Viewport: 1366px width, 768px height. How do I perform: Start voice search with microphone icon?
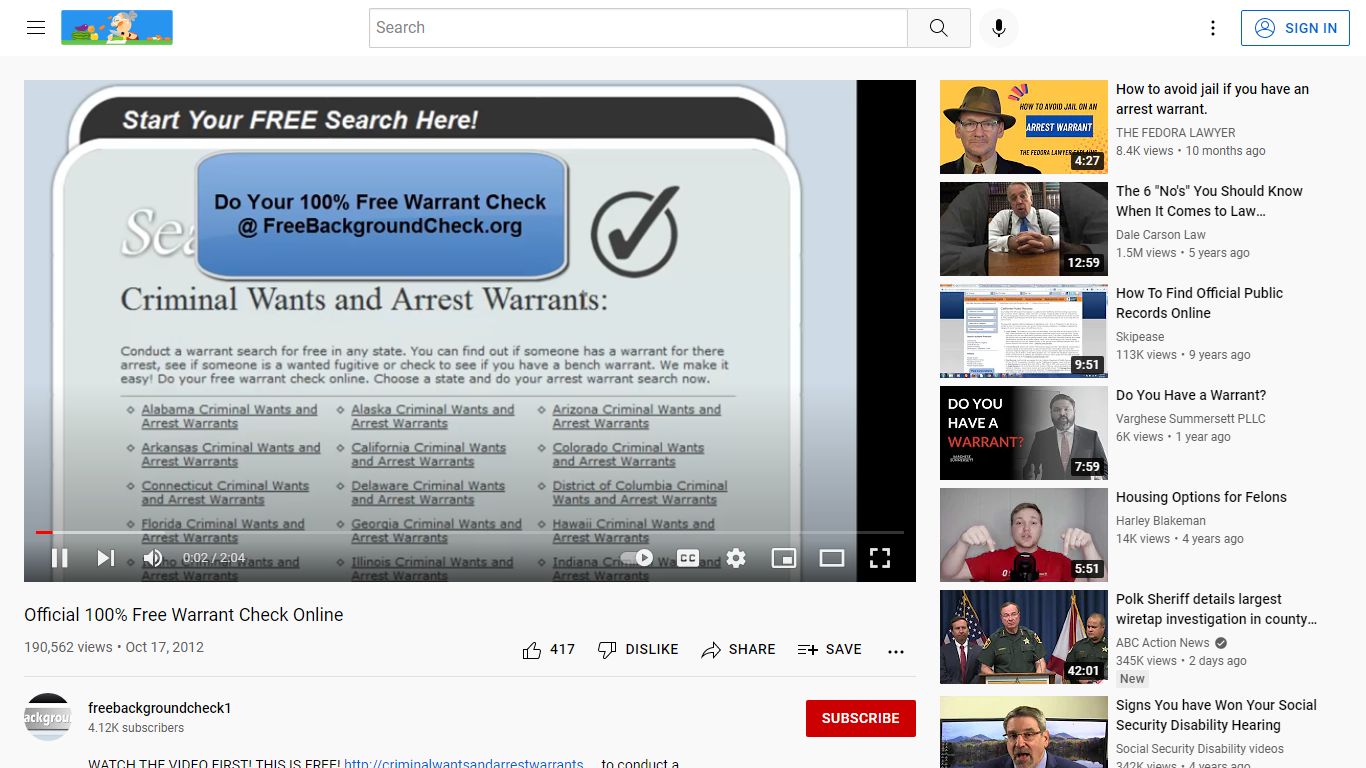[998, 28]
